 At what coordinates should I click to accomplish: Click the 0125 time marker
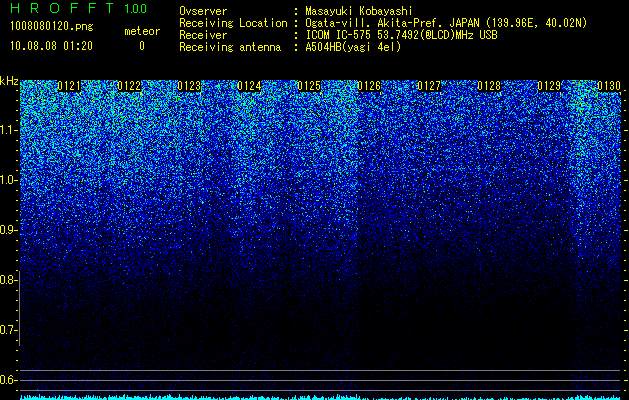(309, 86)
